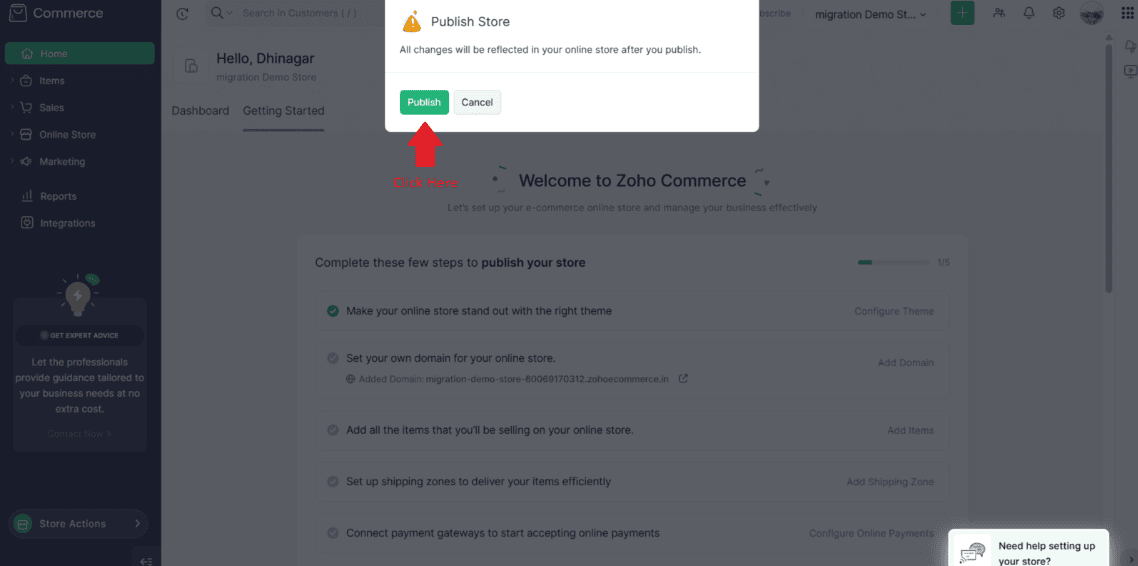Click the page vertical scrollbar
This screenshot has height=566, width=1138.
point(1108,170)
